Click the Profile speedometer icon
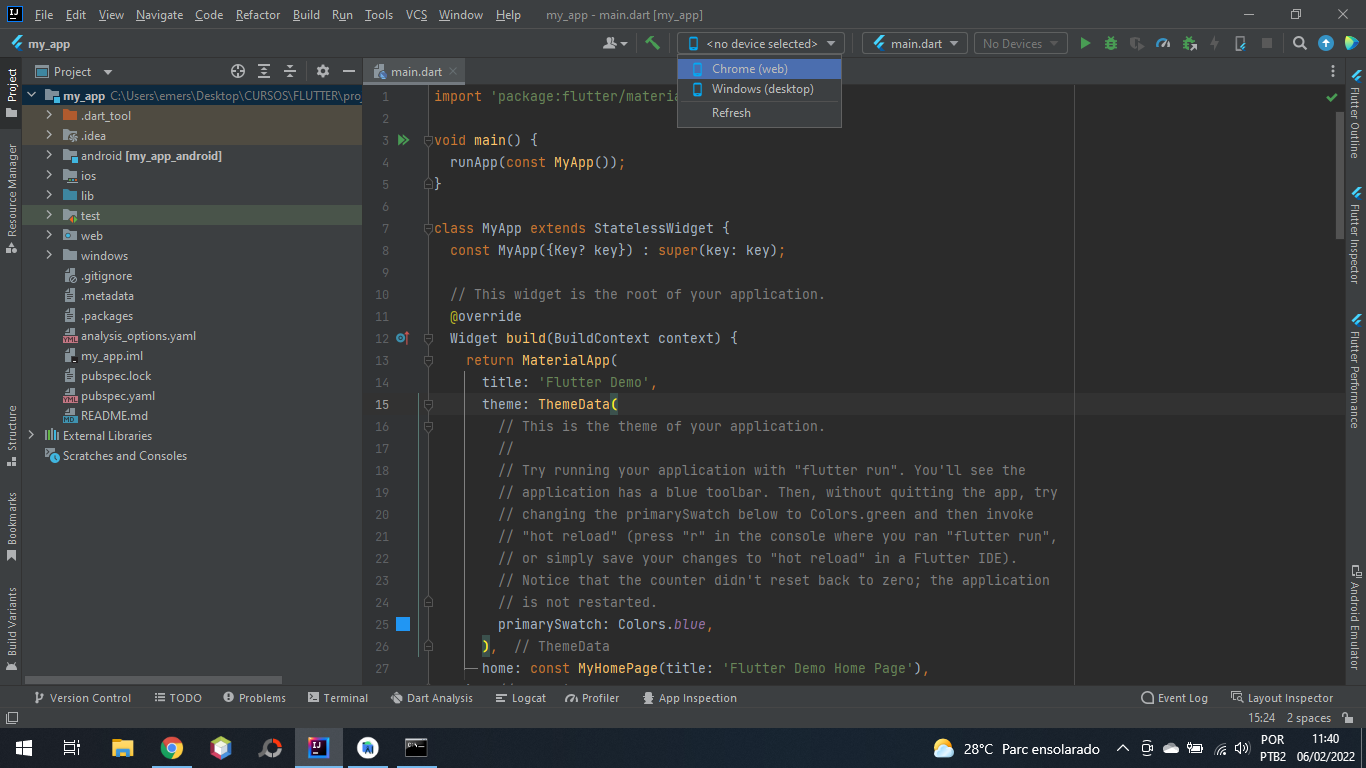Screen dimensions: 1366x768 click(1163, 43)
